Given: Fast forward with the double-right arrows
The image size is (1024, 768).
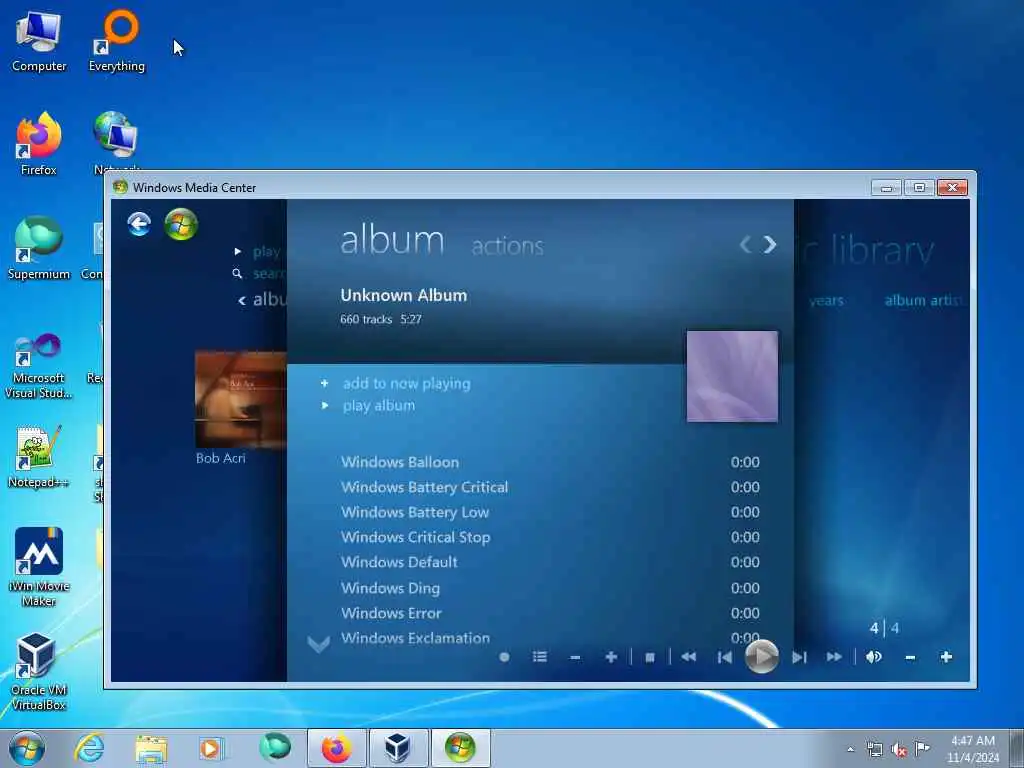Looking at the screenshot, I should pos(834,657).
